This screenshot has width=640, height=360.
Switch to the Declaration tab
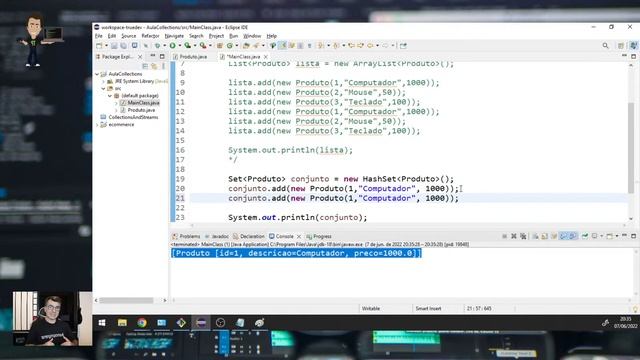[249, 236]
